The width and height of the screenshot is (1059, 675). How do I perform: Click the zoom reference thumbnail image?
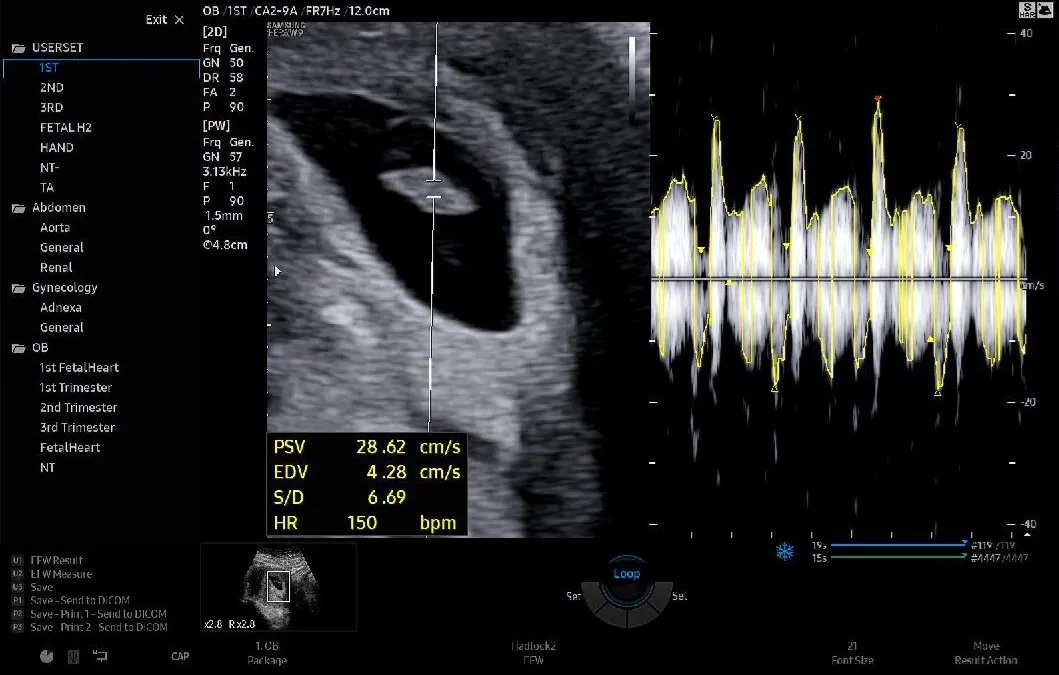278,586
